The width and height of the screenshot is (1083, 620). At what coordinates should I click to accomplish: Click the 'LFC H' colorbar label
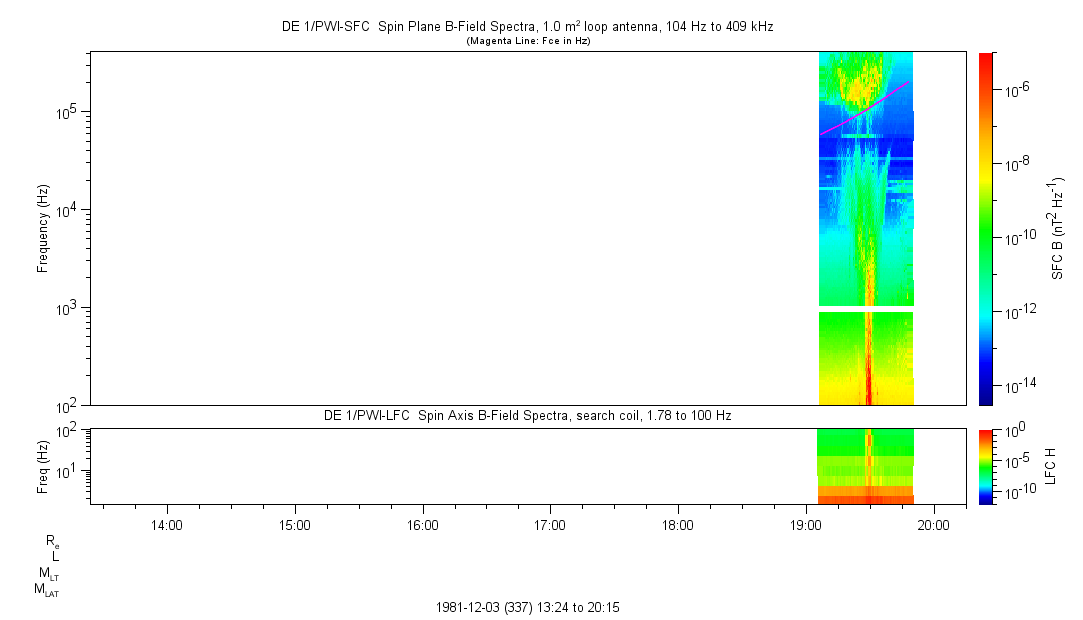(1050, 466)
